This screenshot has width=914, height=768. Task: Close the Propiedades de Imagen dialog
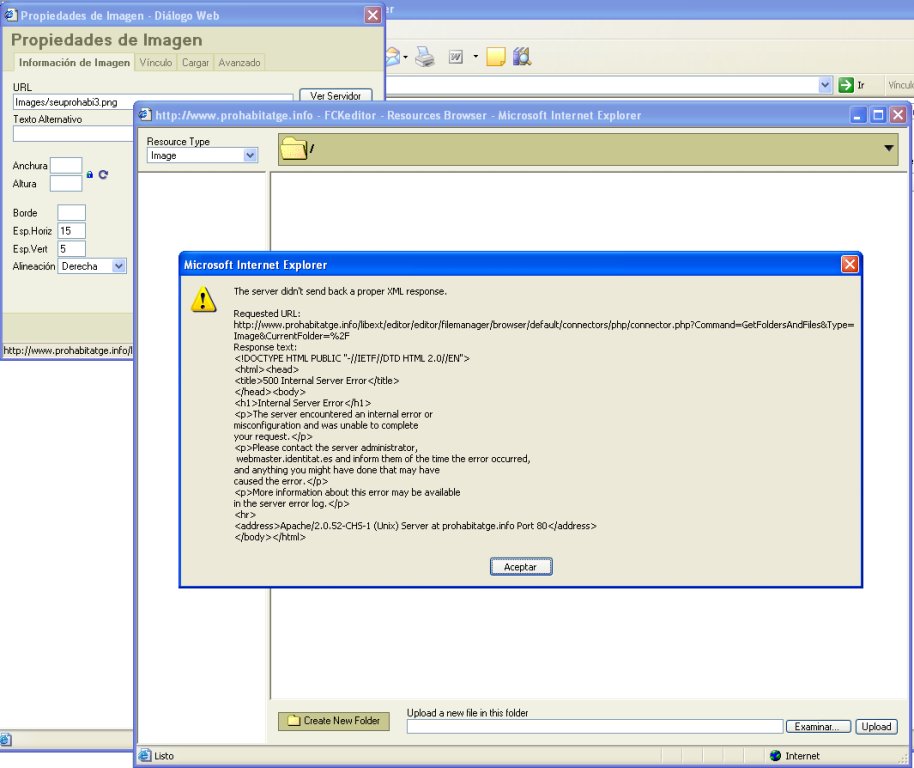372,15
